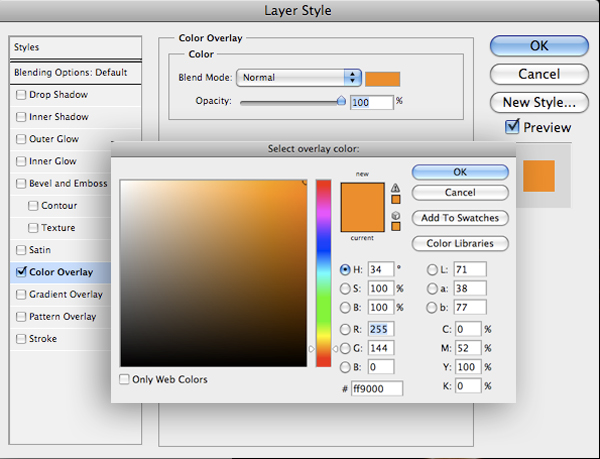Viewport: 600px width, 459px height.
Task: Click the Lab b field showing 77
Action: [x=470, y=307]
